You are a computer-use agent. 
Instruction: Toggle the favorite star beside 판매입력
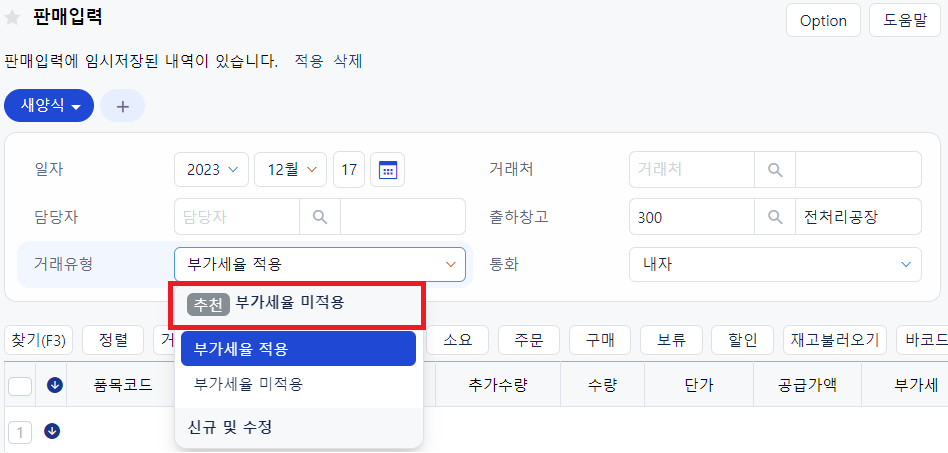[12, 18]
